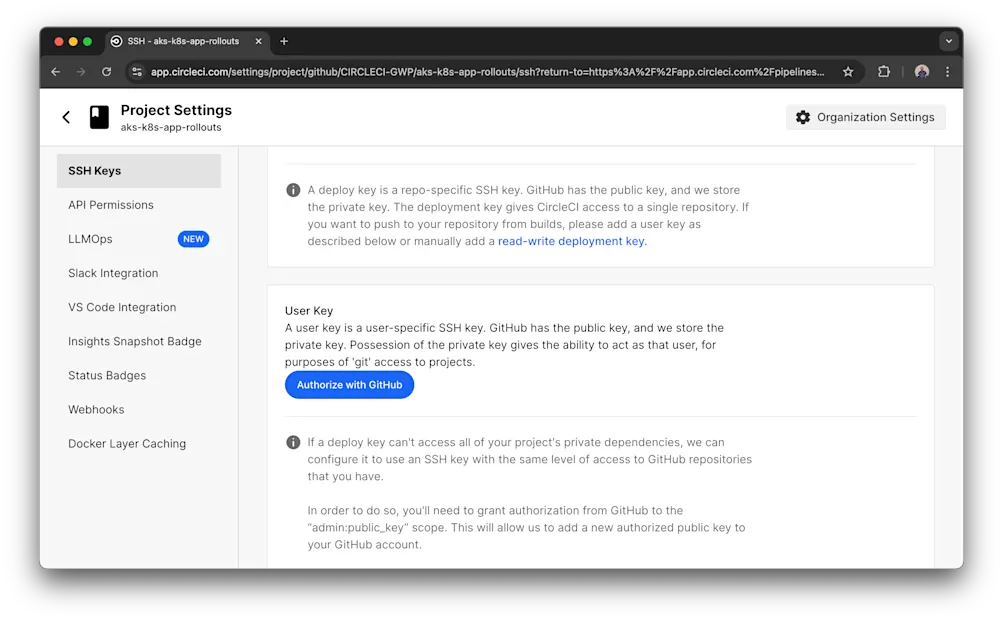Image resolution: width=1003 pixels, height=621 pixels.
Task: Click the NEW badge next to LLMOps
Action: (193, 239)
